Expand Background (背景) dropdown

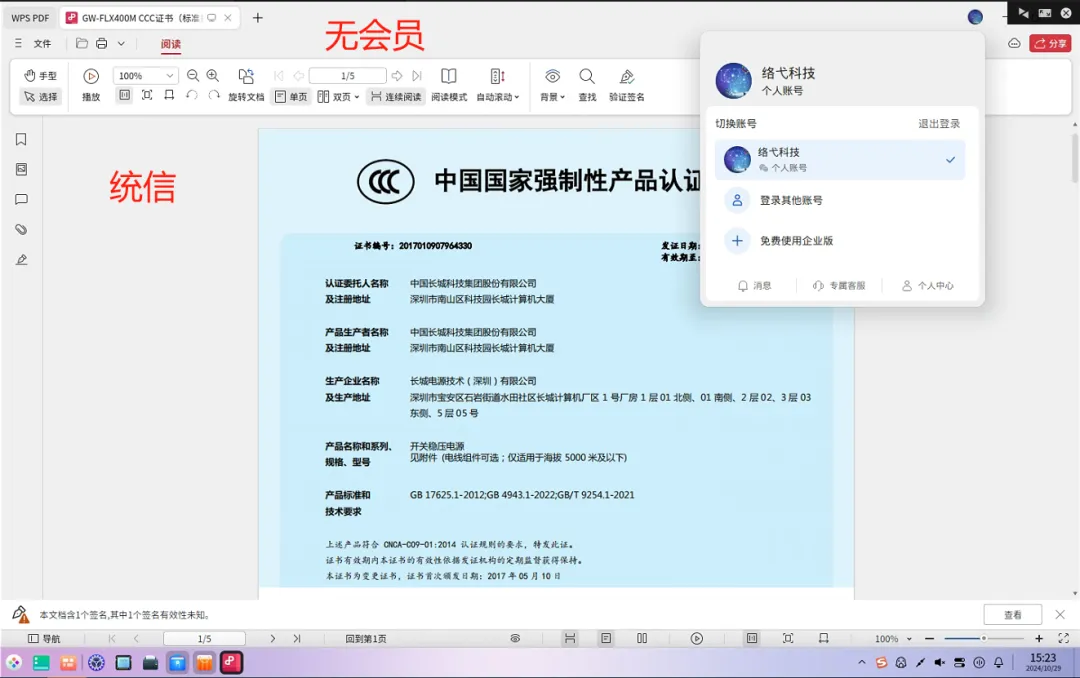coord(563,97)
